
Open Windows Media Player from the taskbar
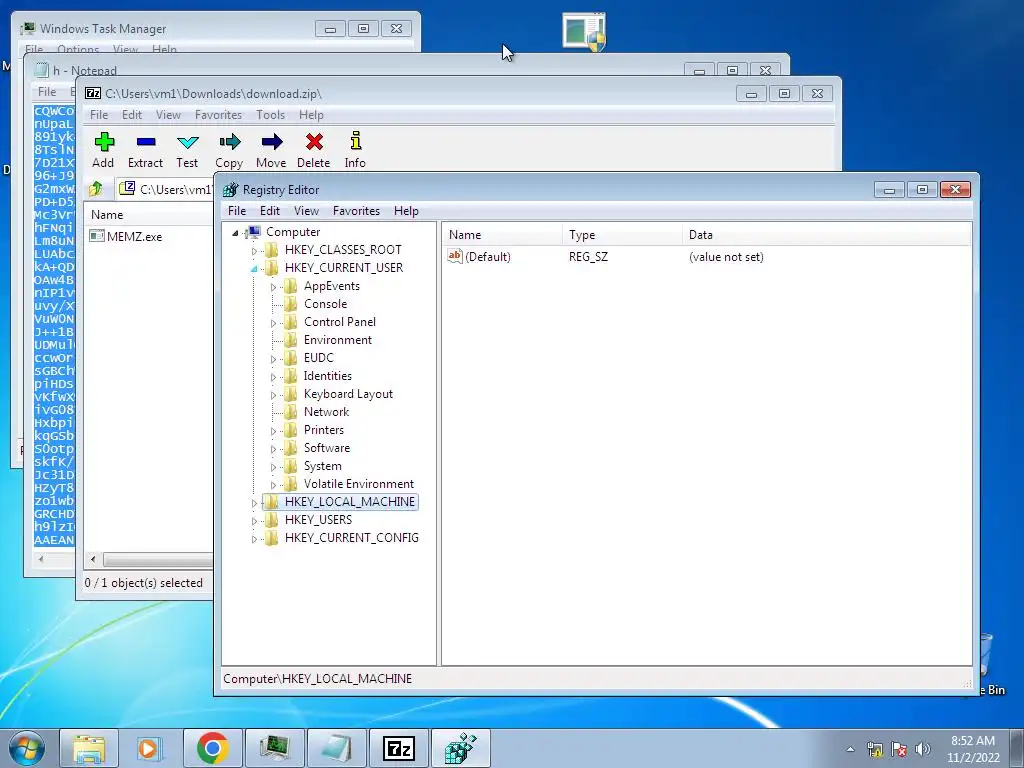[x=149, y=748]
